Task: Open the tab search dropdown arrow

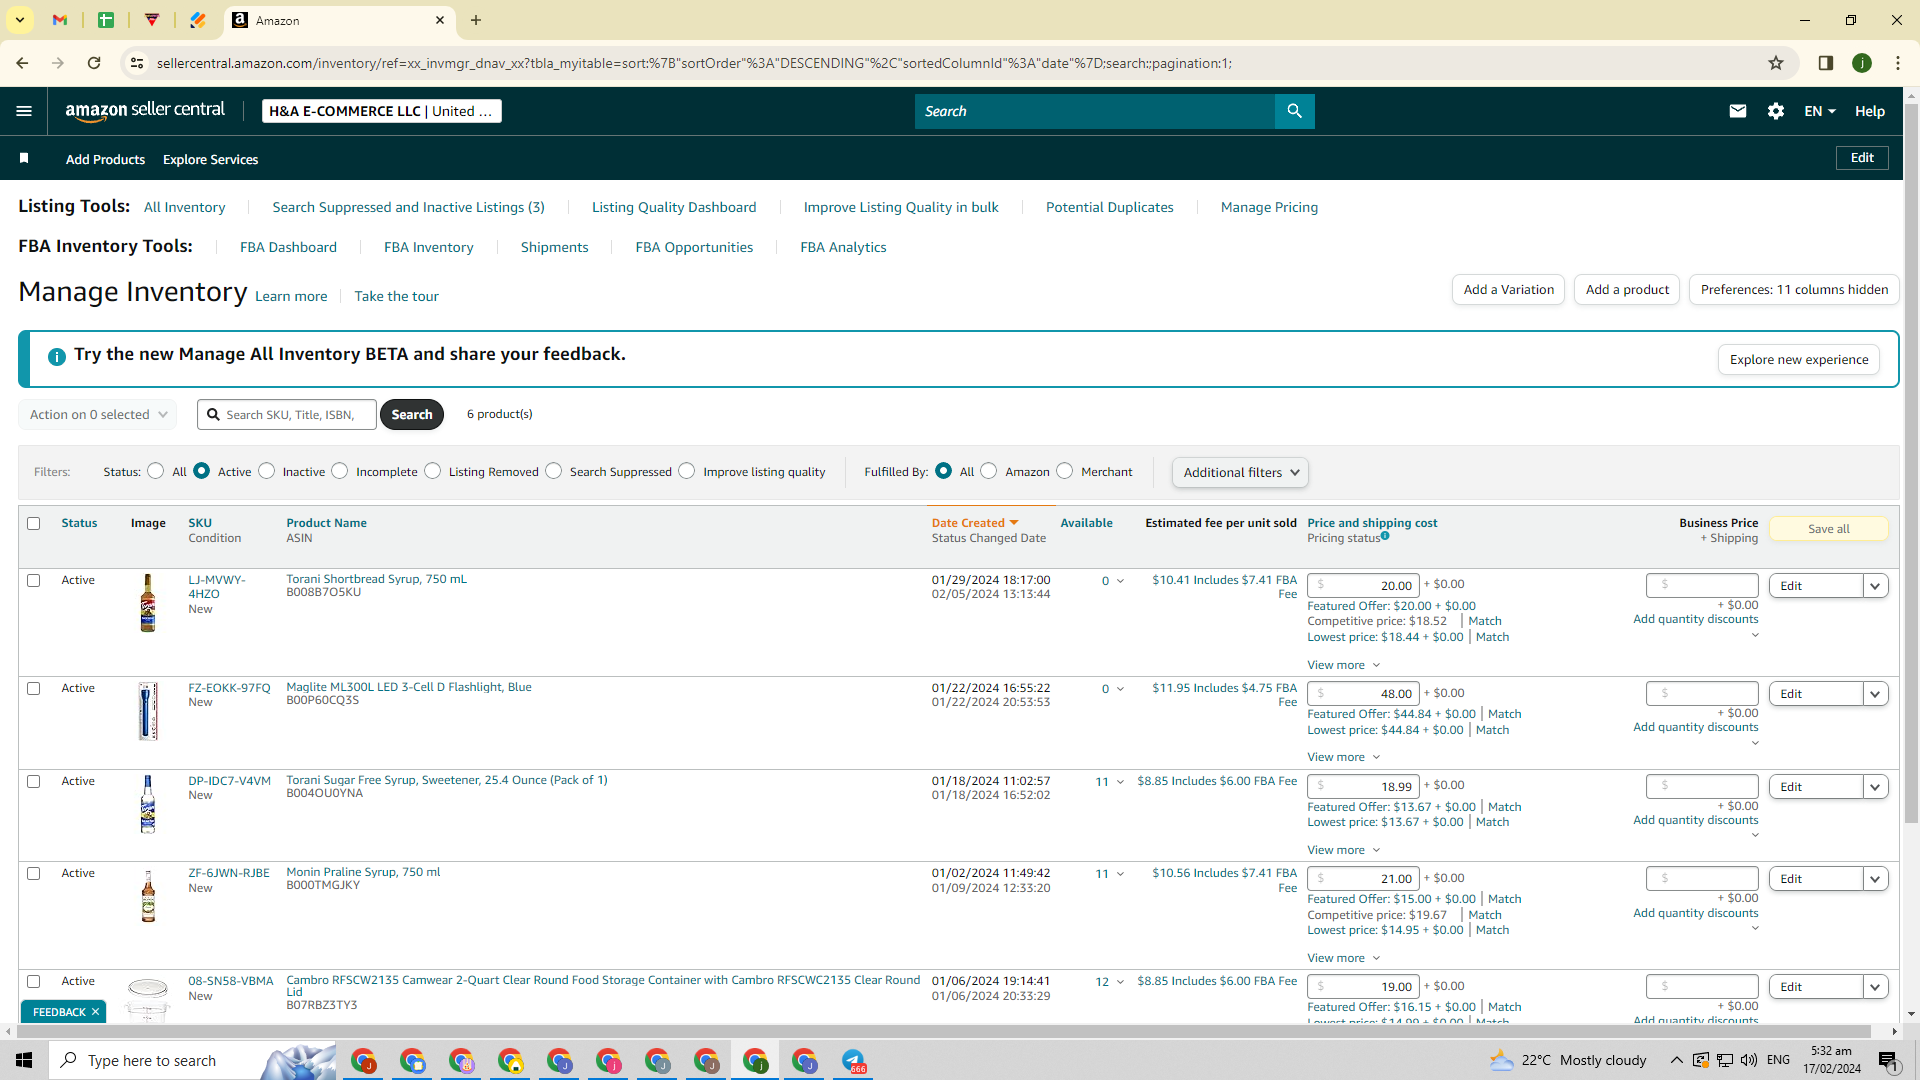Action: (x=20, y=20)
